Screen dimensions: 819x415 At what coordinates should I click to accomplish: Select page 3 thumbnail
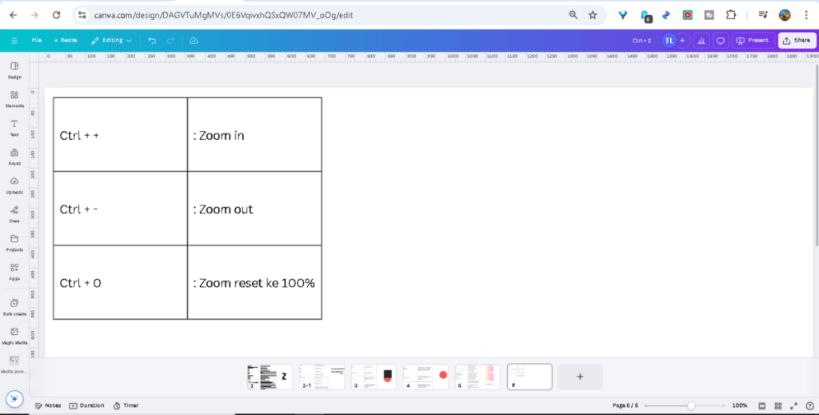pos(373,377)
